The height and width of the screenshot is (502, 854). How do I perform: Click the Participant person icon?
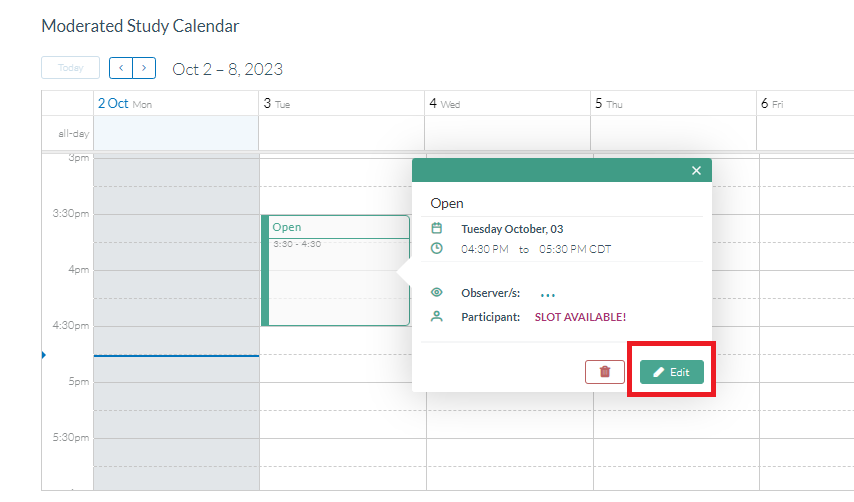(x=436, y=316)
